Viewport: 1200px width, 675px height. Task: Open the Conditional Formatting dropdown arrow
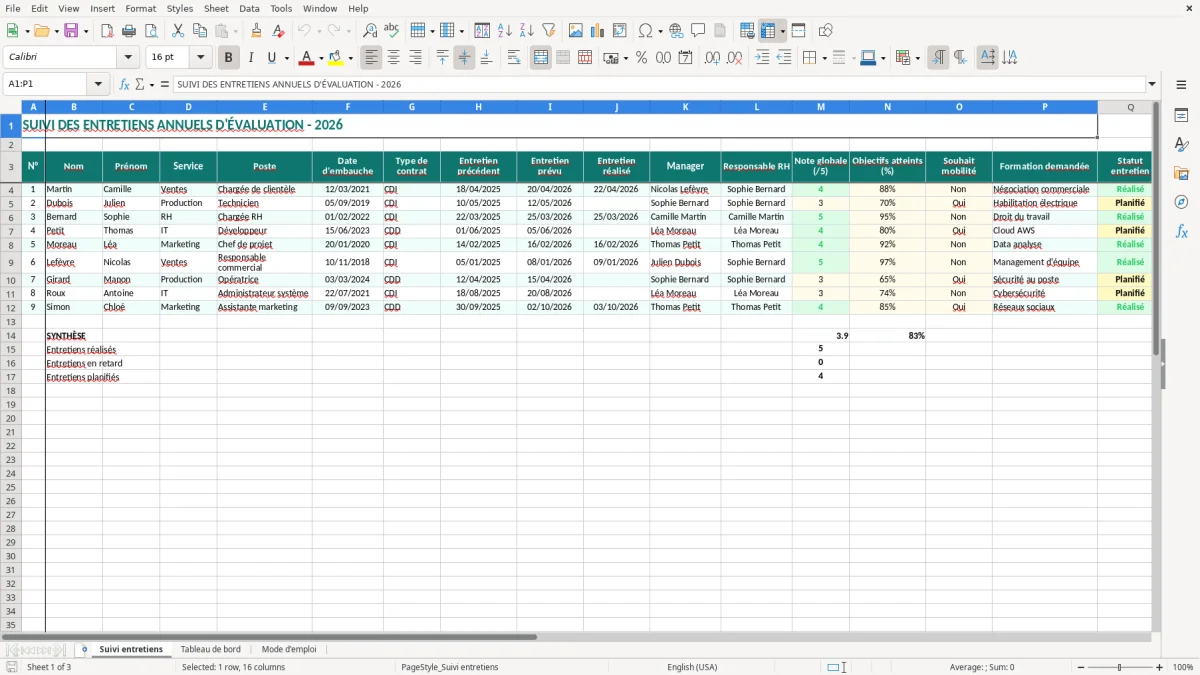click(x=917, y=58)
